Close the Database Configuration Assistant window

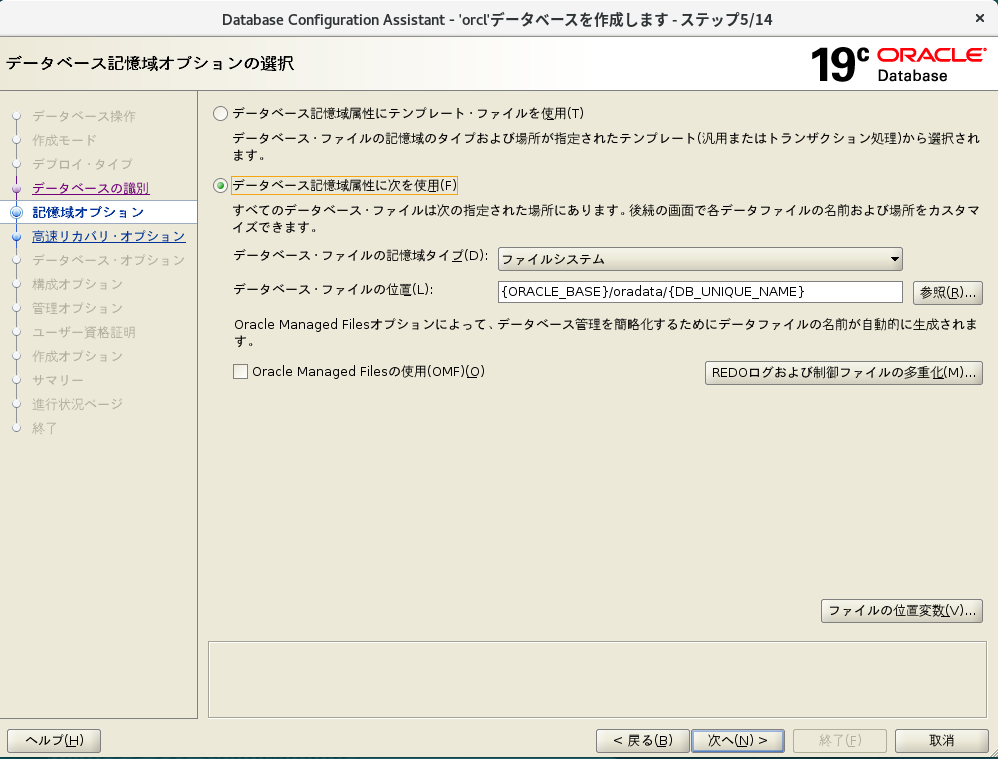pyautogui.click(x=978, y=18)
